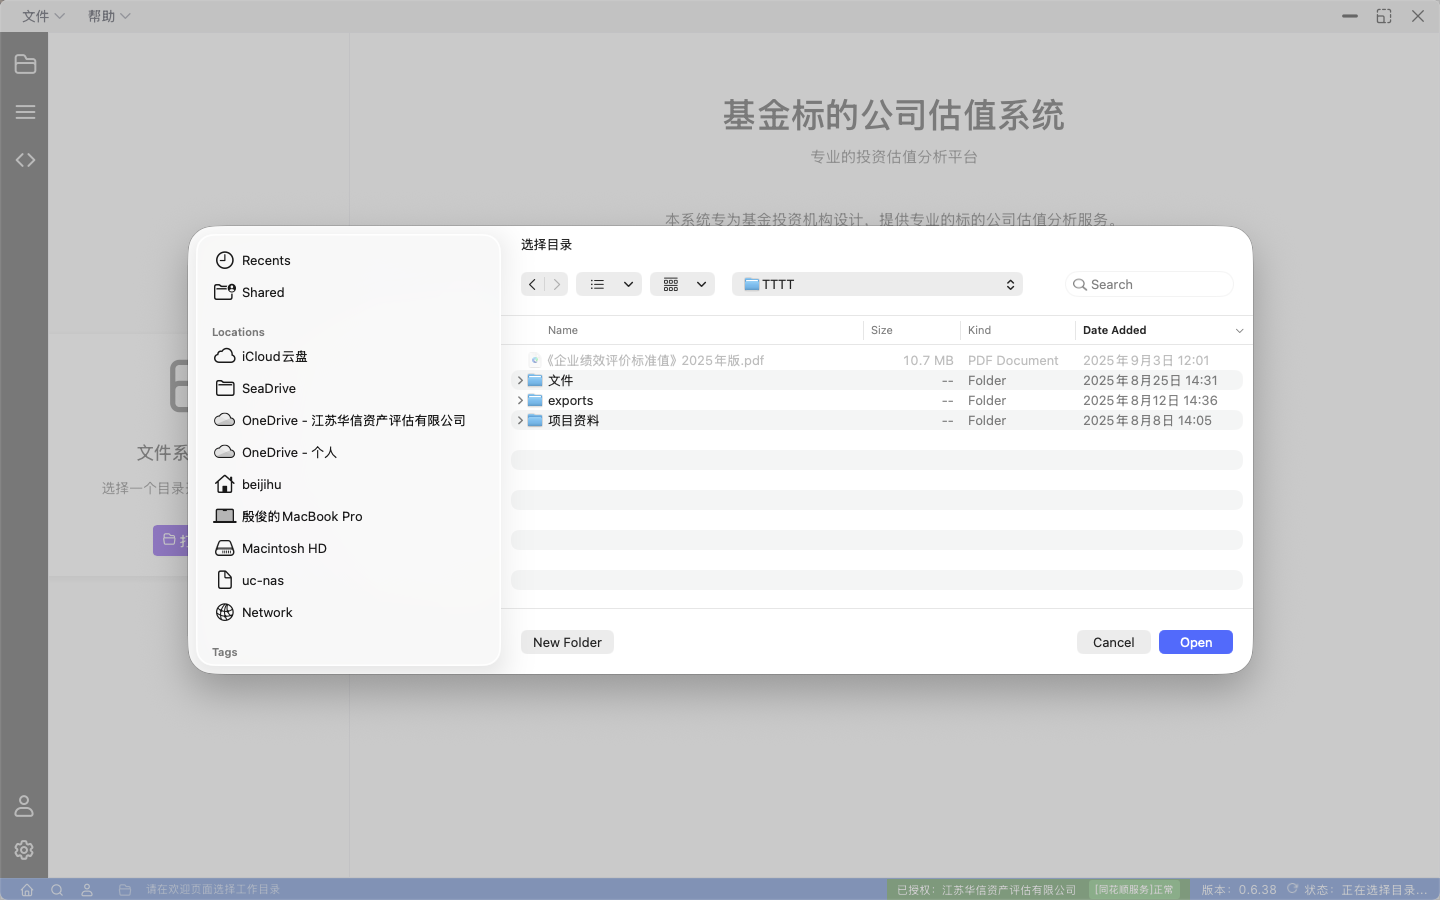Open the list view options dropdown

pos(609,284)
